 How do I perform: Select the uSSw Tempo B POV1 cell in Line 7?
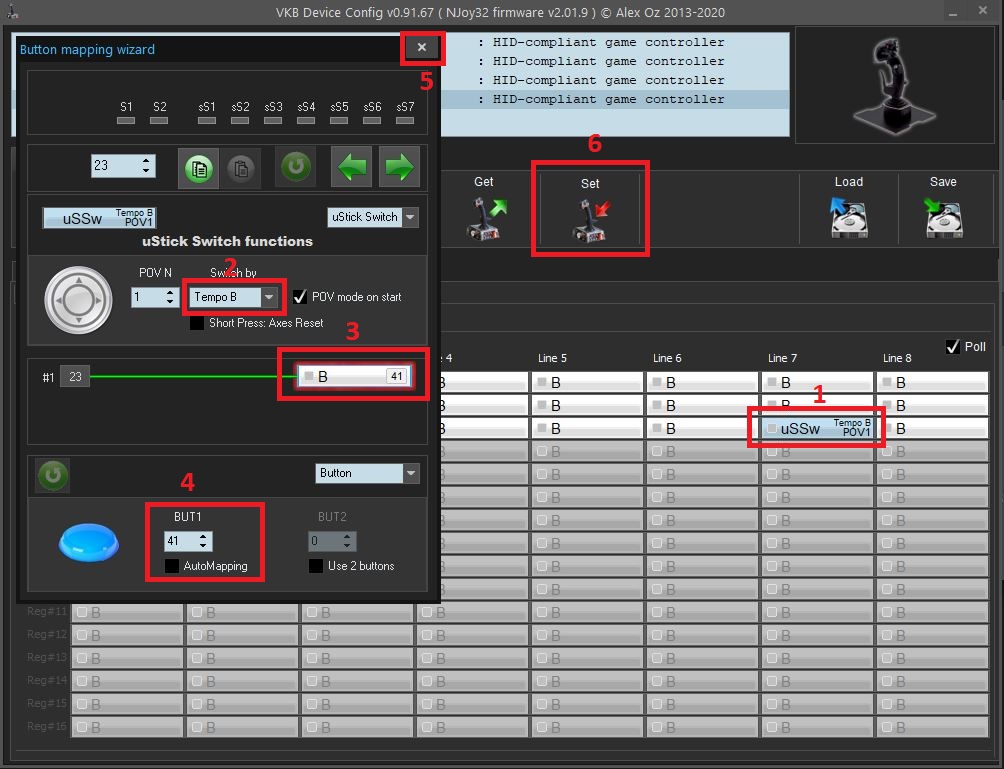[x=818, y=428]
